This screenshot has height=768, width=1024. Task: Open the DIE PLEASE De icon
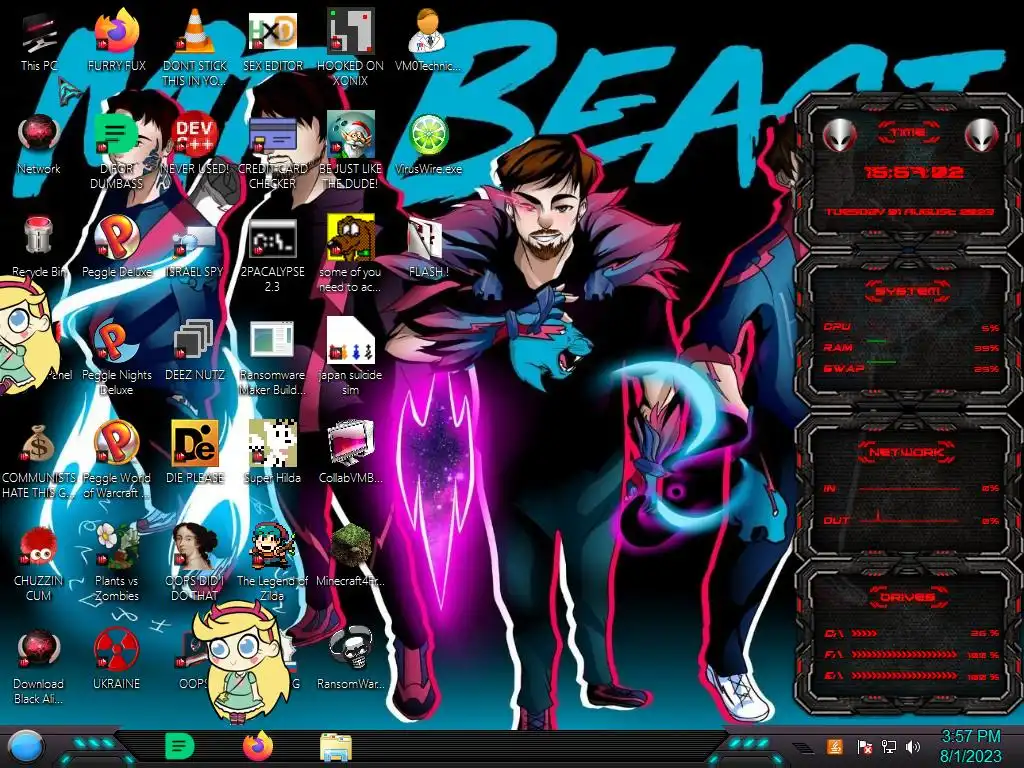point(195,453)
